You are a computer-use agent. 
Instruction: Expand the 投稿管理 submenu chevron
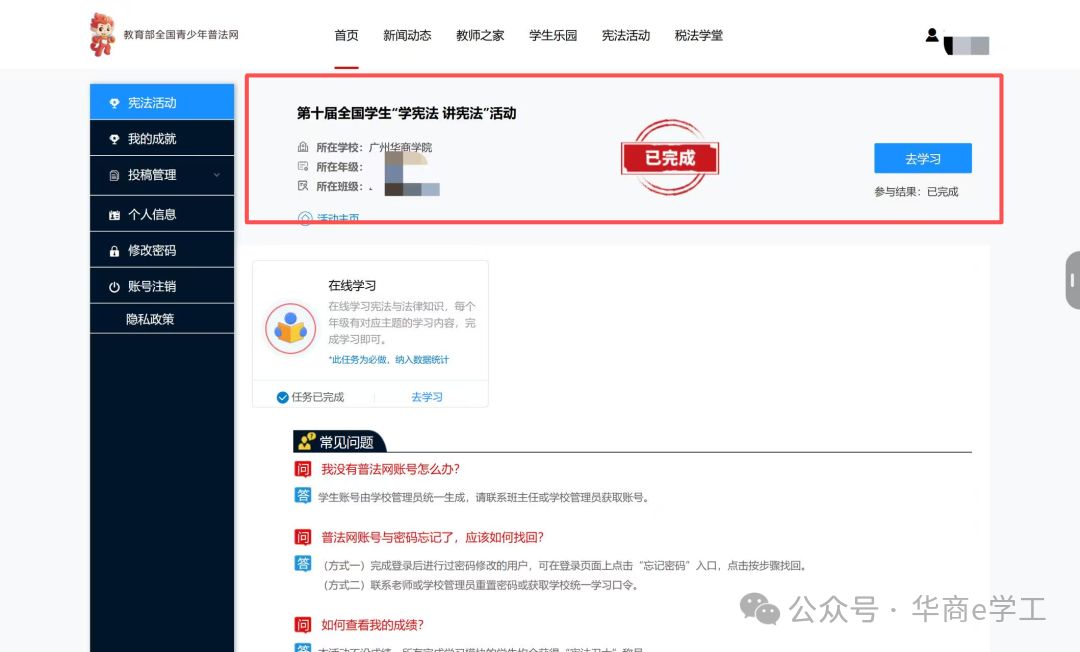click(x=217, y=175)
